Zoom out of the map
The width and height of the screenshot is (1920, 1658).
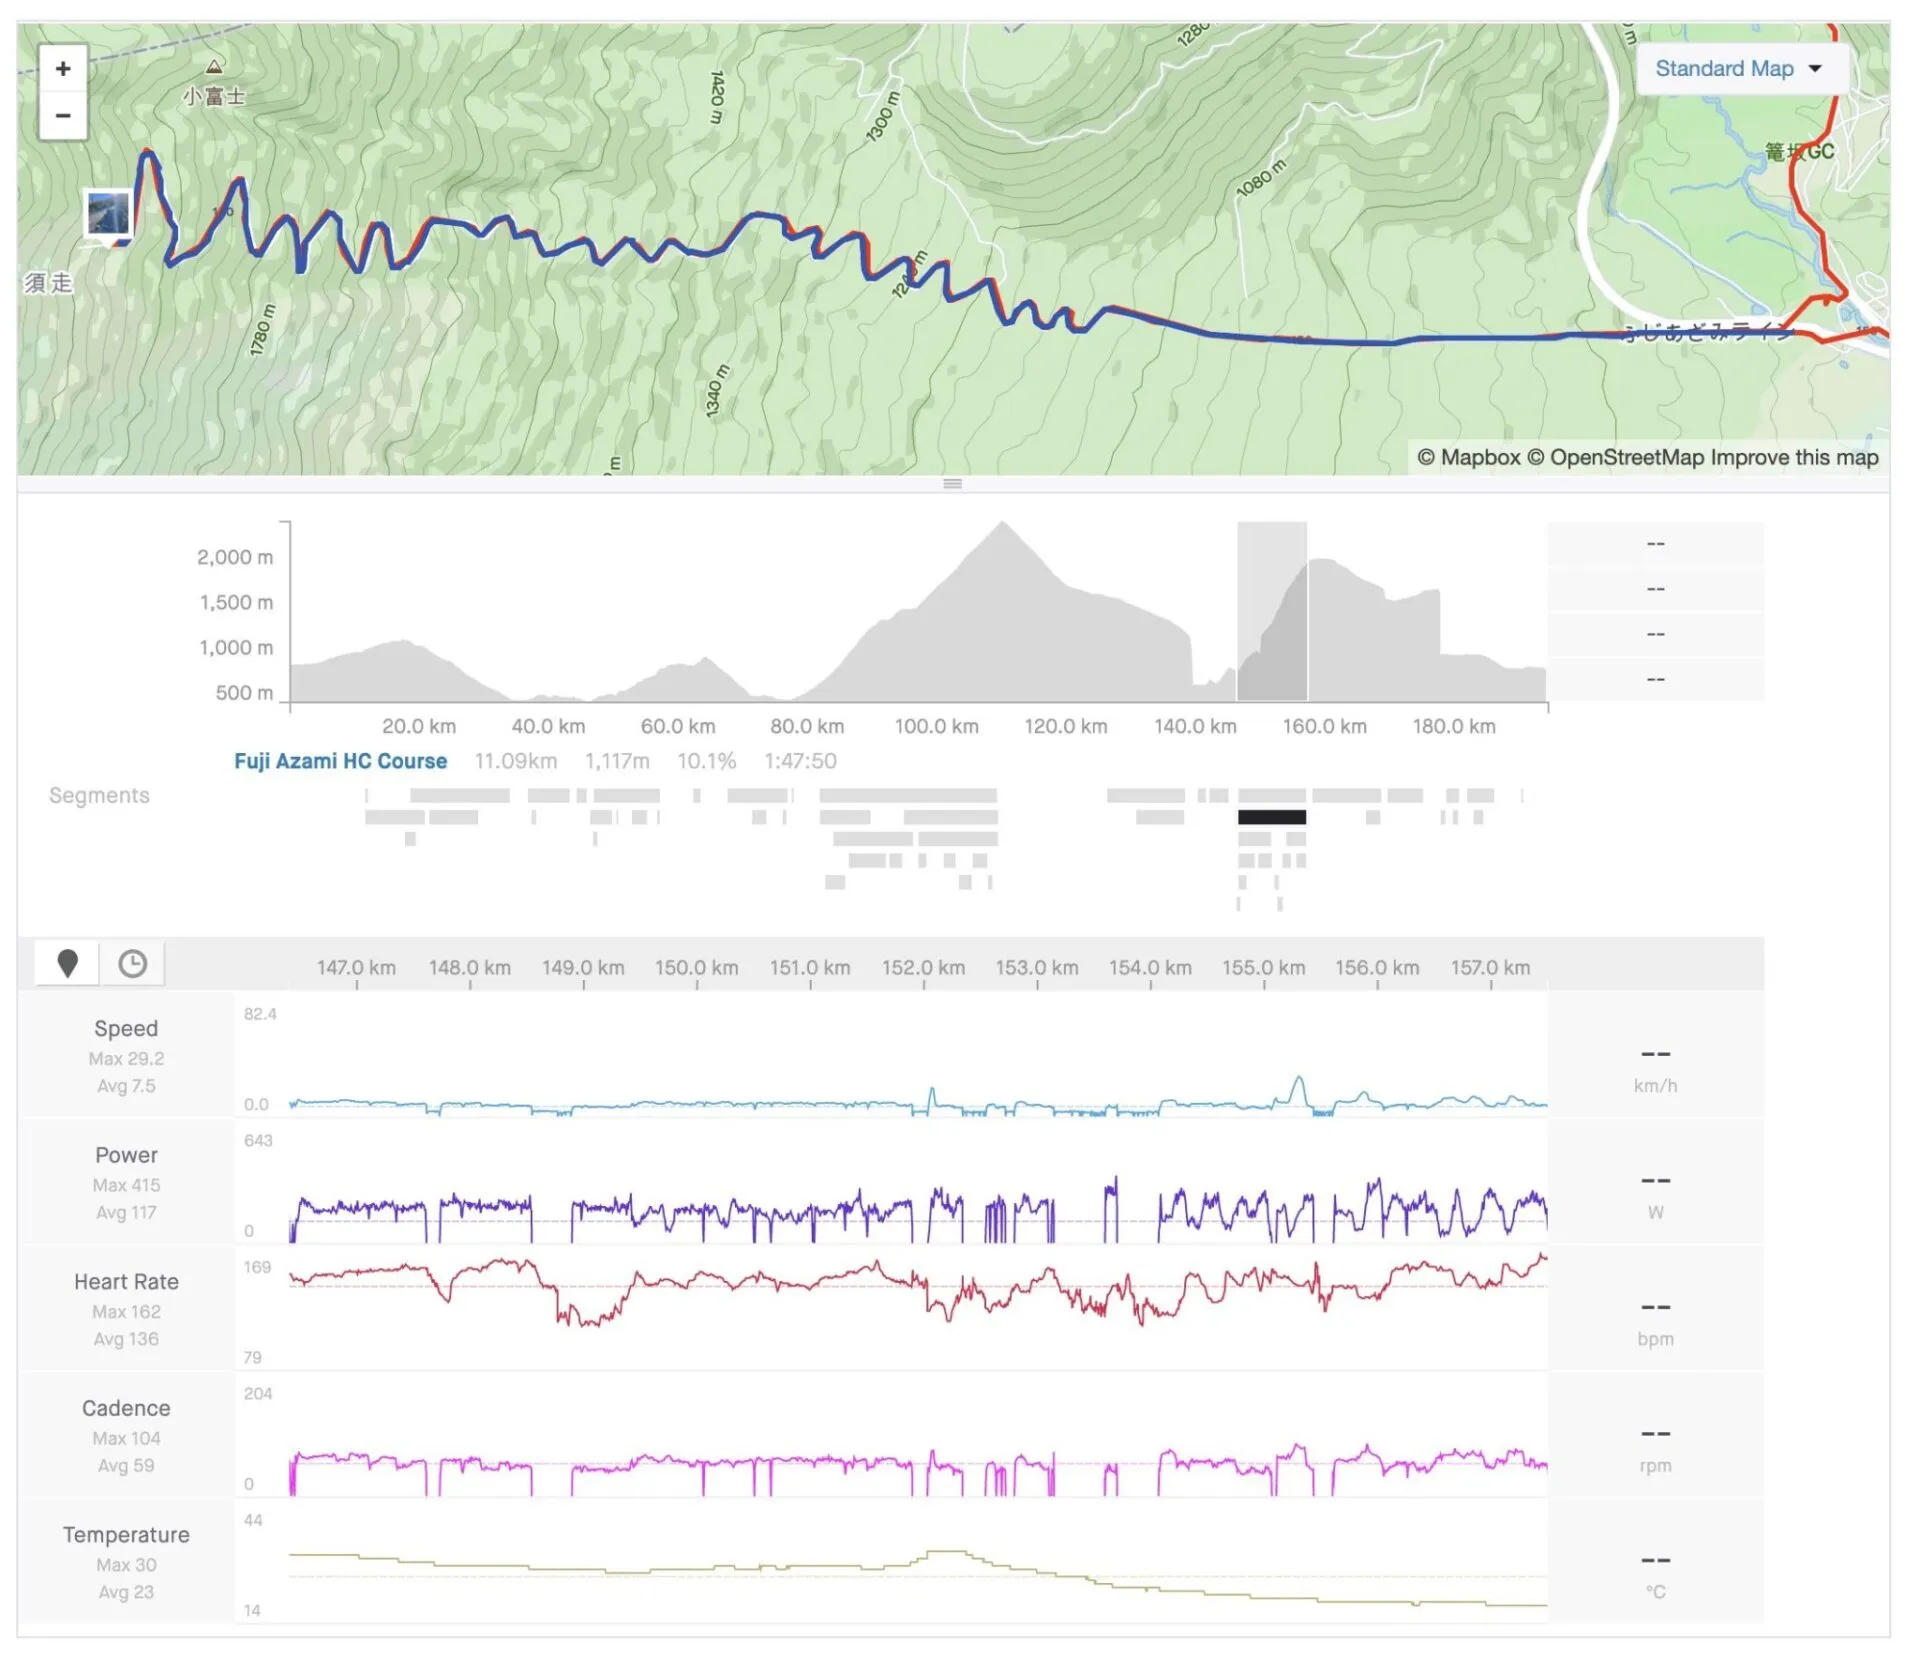pyautogui.click(x=63, y=116)
